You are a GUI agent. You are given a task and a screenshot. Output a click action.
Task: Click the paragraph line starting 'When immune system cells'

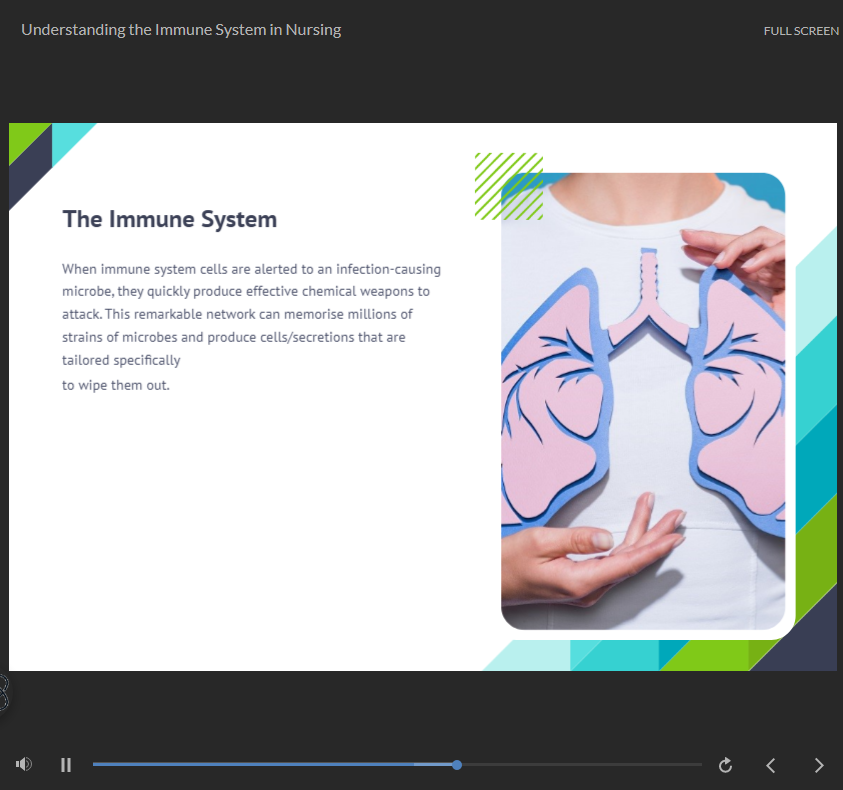tap(251, 269)
